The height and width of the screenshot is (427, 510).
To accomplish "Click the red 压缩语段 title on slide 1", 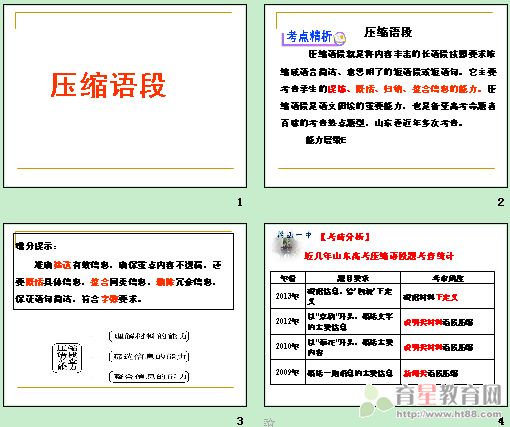I will pyautogui.click(x=108, y=85).
